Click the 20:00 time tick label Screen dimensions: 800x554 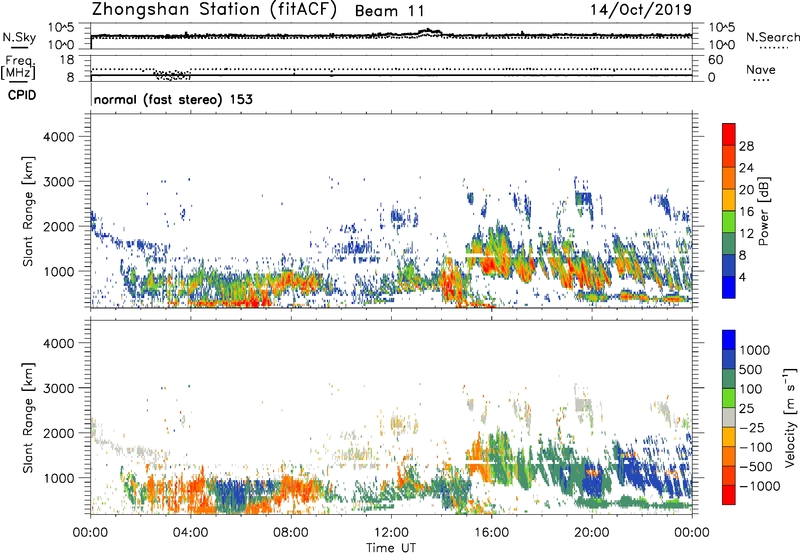click(592, 533)
